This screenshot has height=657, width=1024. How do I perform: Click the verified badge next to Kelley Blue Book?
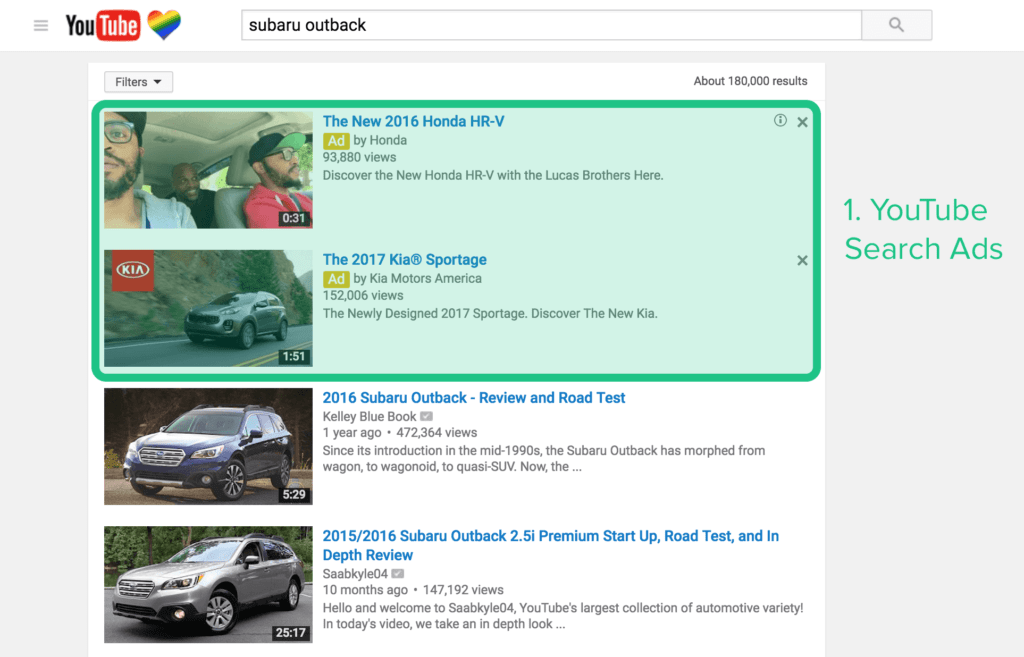coord(426,414)
